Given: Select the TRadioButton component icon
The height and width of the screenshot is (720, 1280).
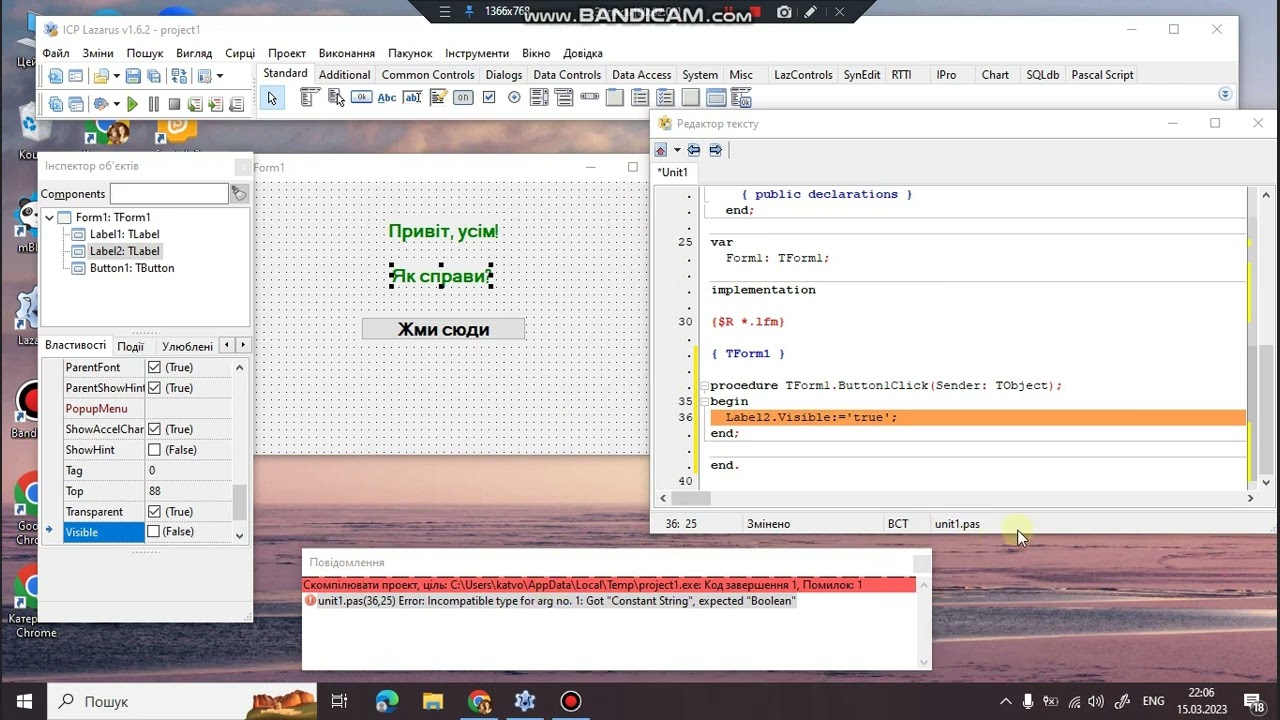Looking at the screenshot, I should (x=514, y=98).
